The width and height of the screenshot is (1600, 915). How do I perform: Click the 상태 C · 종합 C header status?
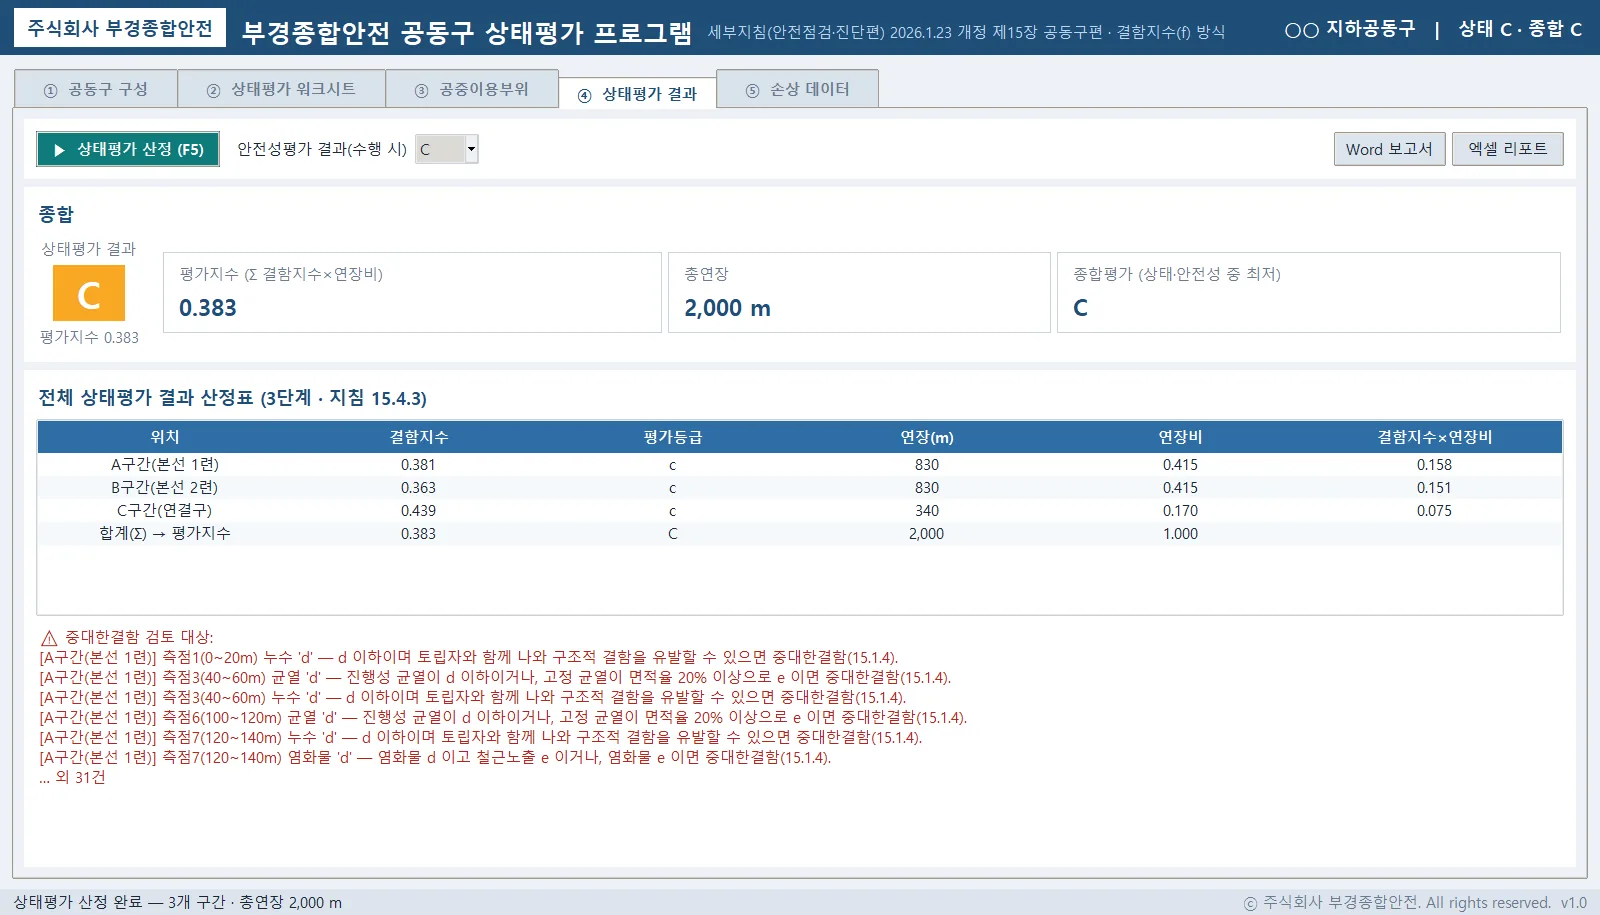(1520, 29)
